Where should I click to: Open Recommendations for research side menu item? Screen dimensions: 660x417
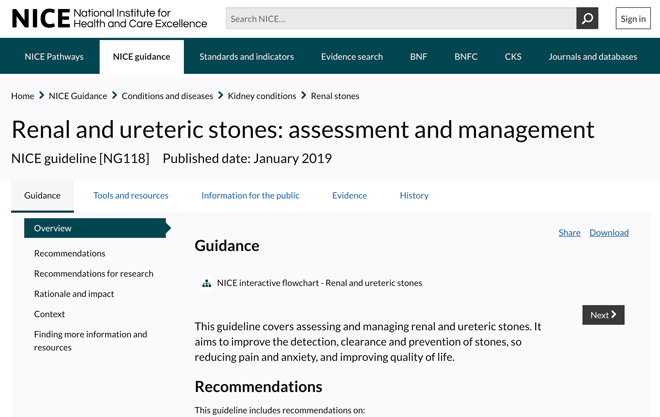pyautogui.click(x=93, y=274)
